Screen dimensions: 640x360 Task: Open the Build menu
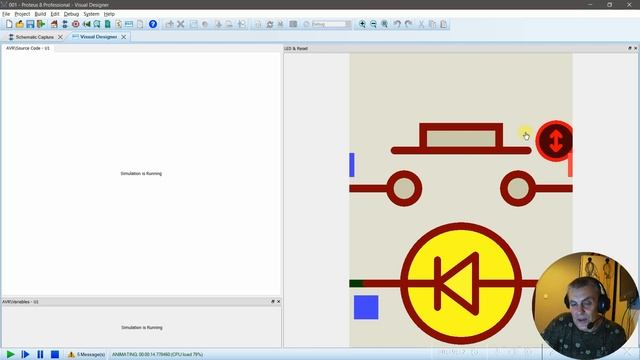[x=40, y=14]
